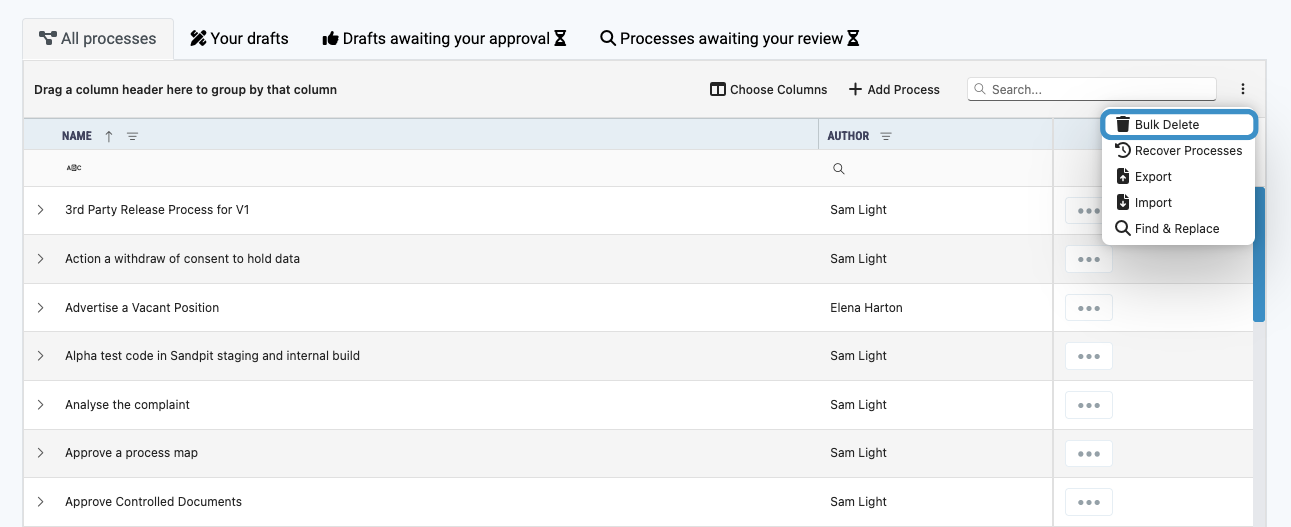
Task: Open ellipsis actions for Approve Controlled Documents
Action: point(1089,502)
